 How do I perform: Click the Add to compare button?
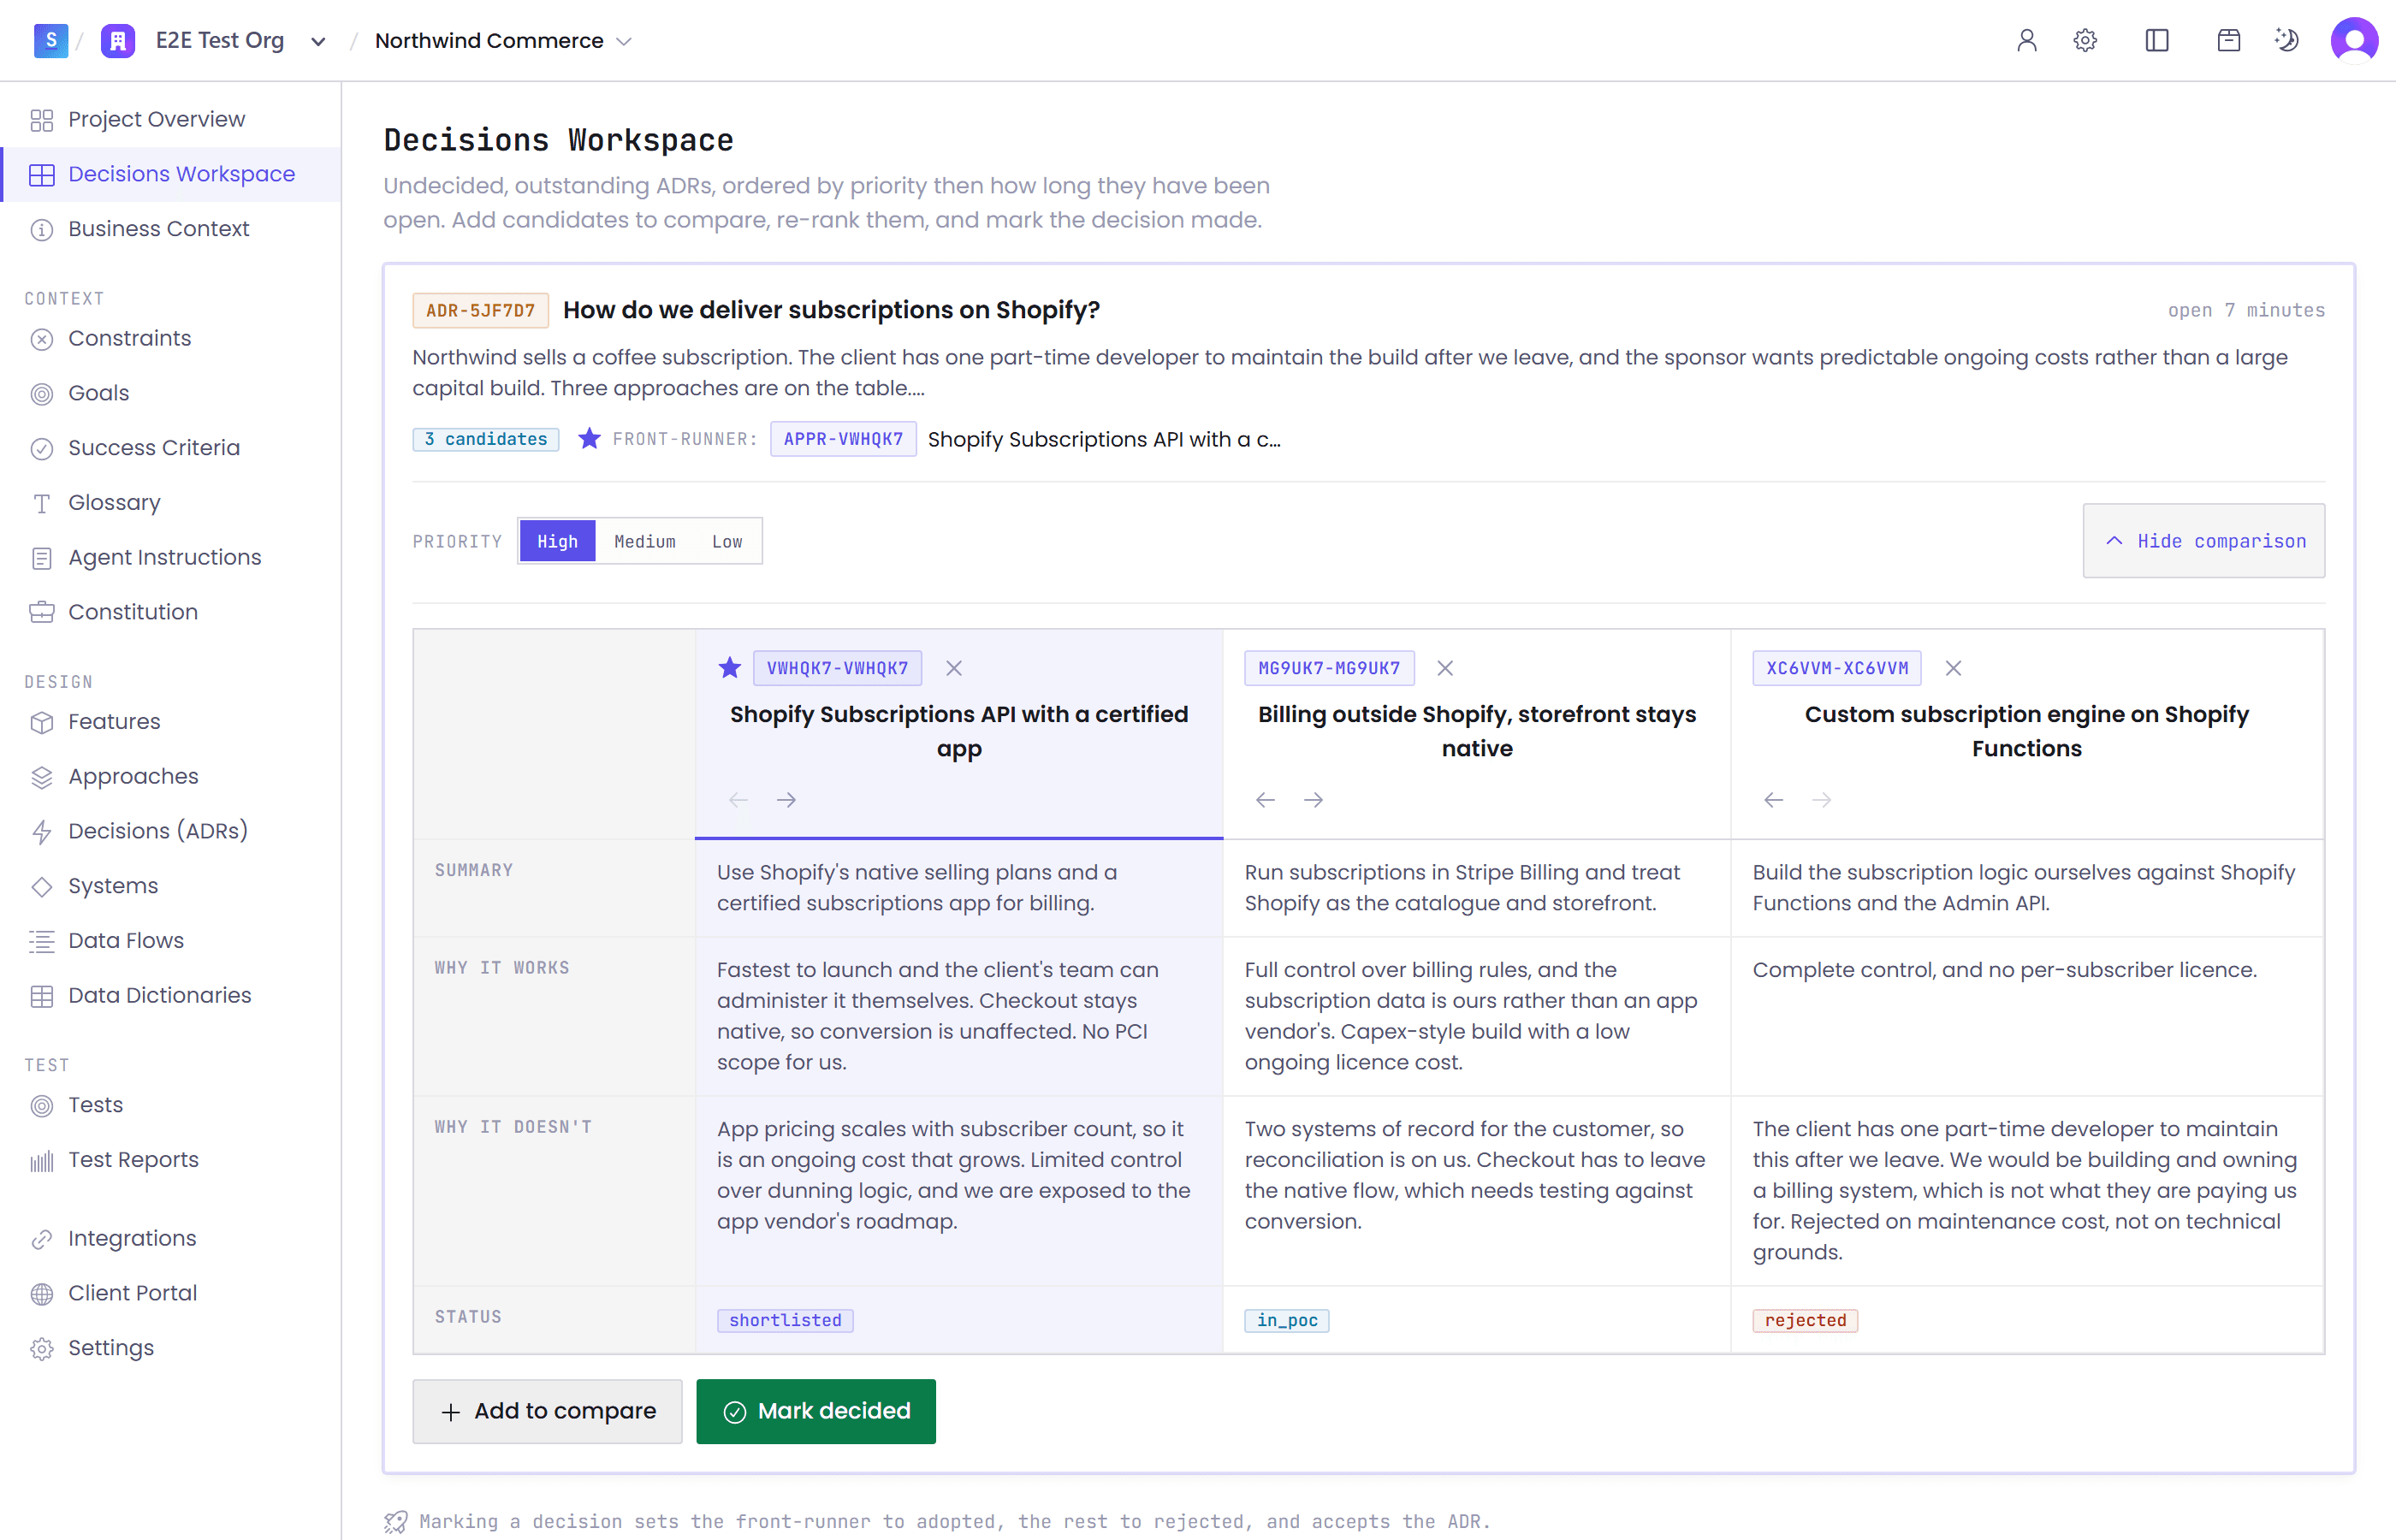pos(547,1411)
